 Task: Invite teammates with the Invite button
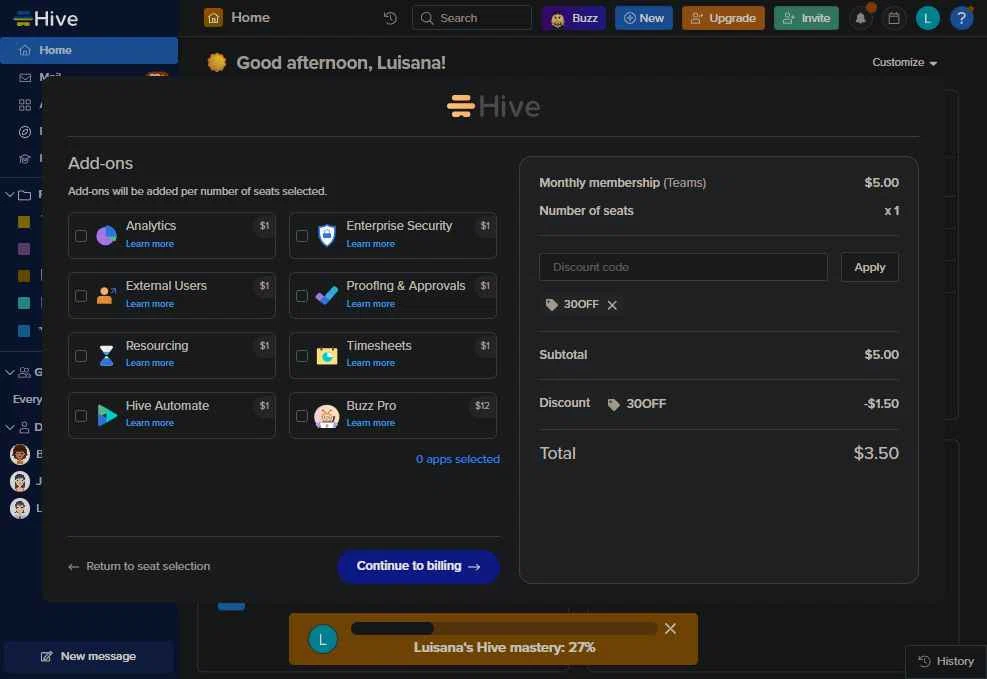[x=806, y=18]
